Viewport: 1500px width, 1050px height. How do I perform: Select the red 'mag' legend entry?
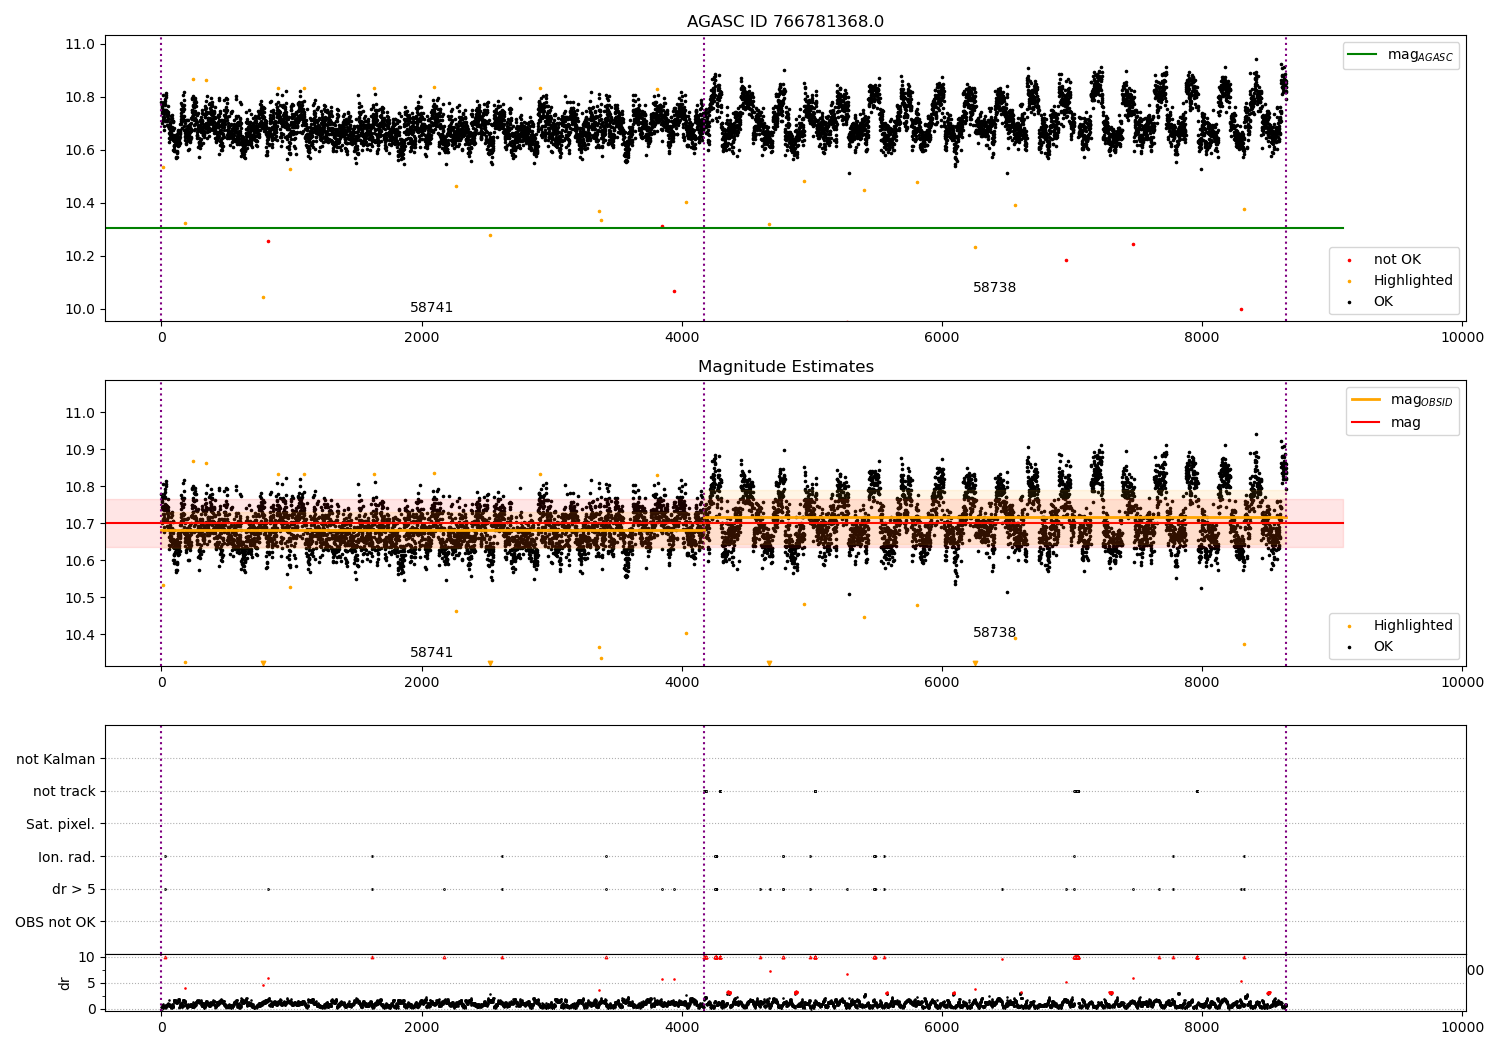point(1386,423)
